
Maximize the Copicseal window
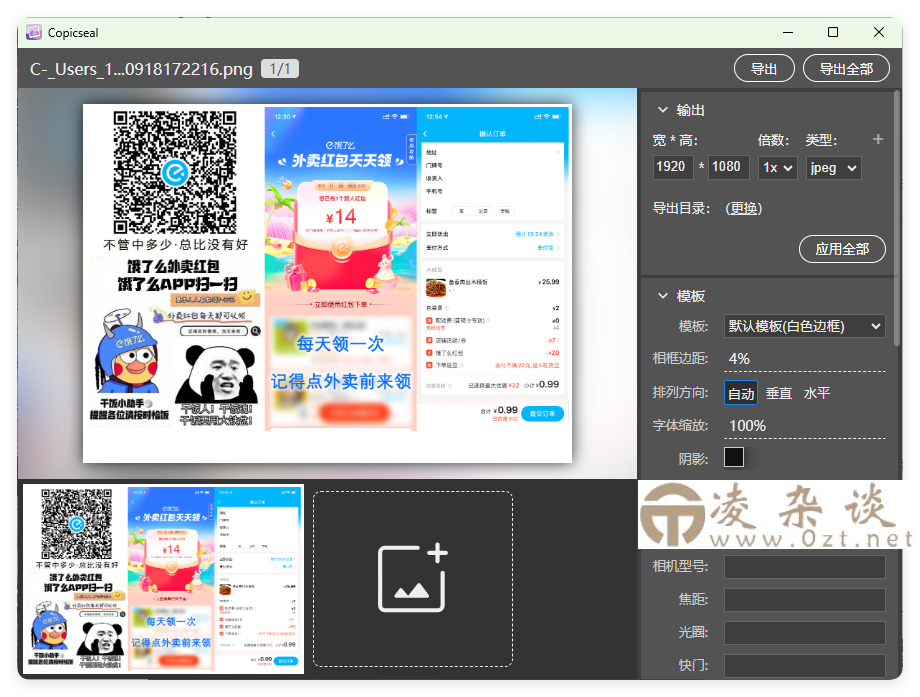pyautogui.click(x=833, y=32)
